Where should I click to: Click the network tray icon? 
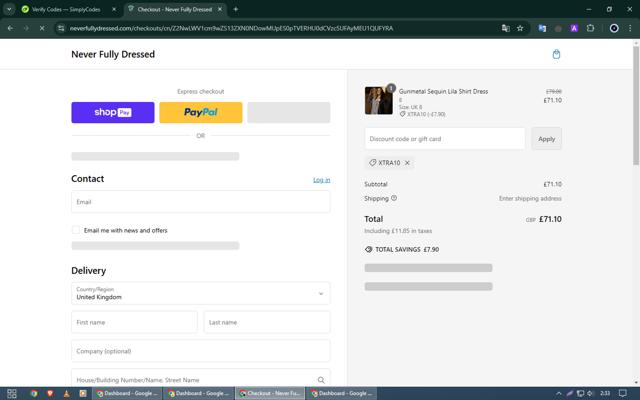[580, 393]
